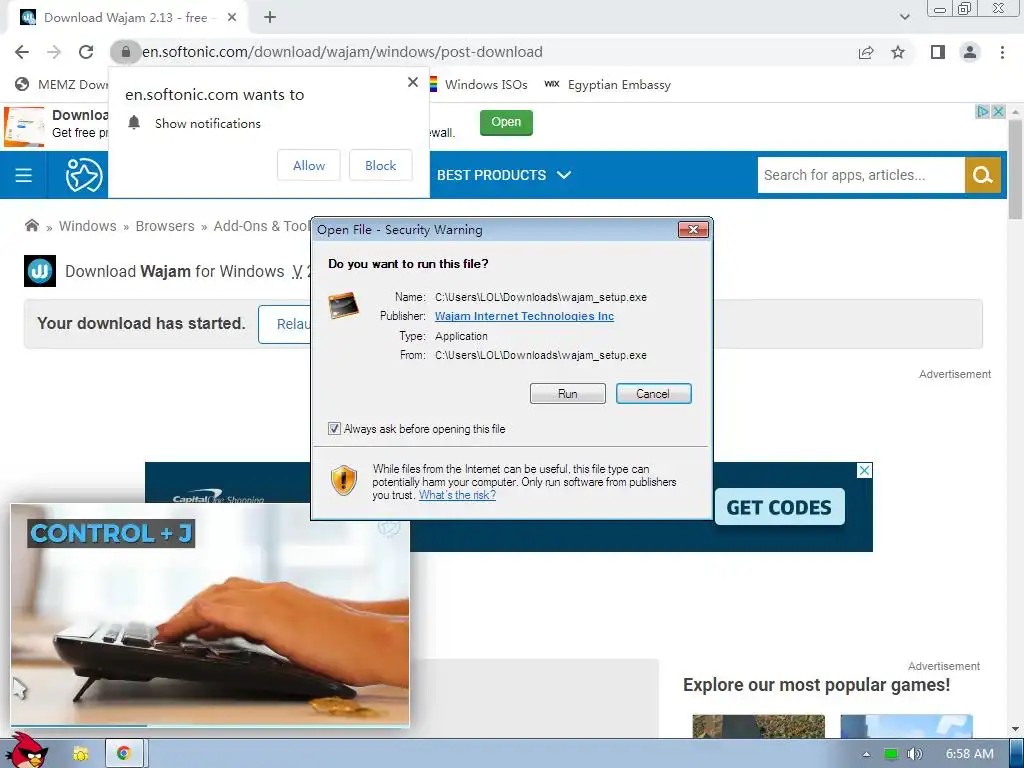Click the top banner ad thumbnail image

(x=24, y=127)
